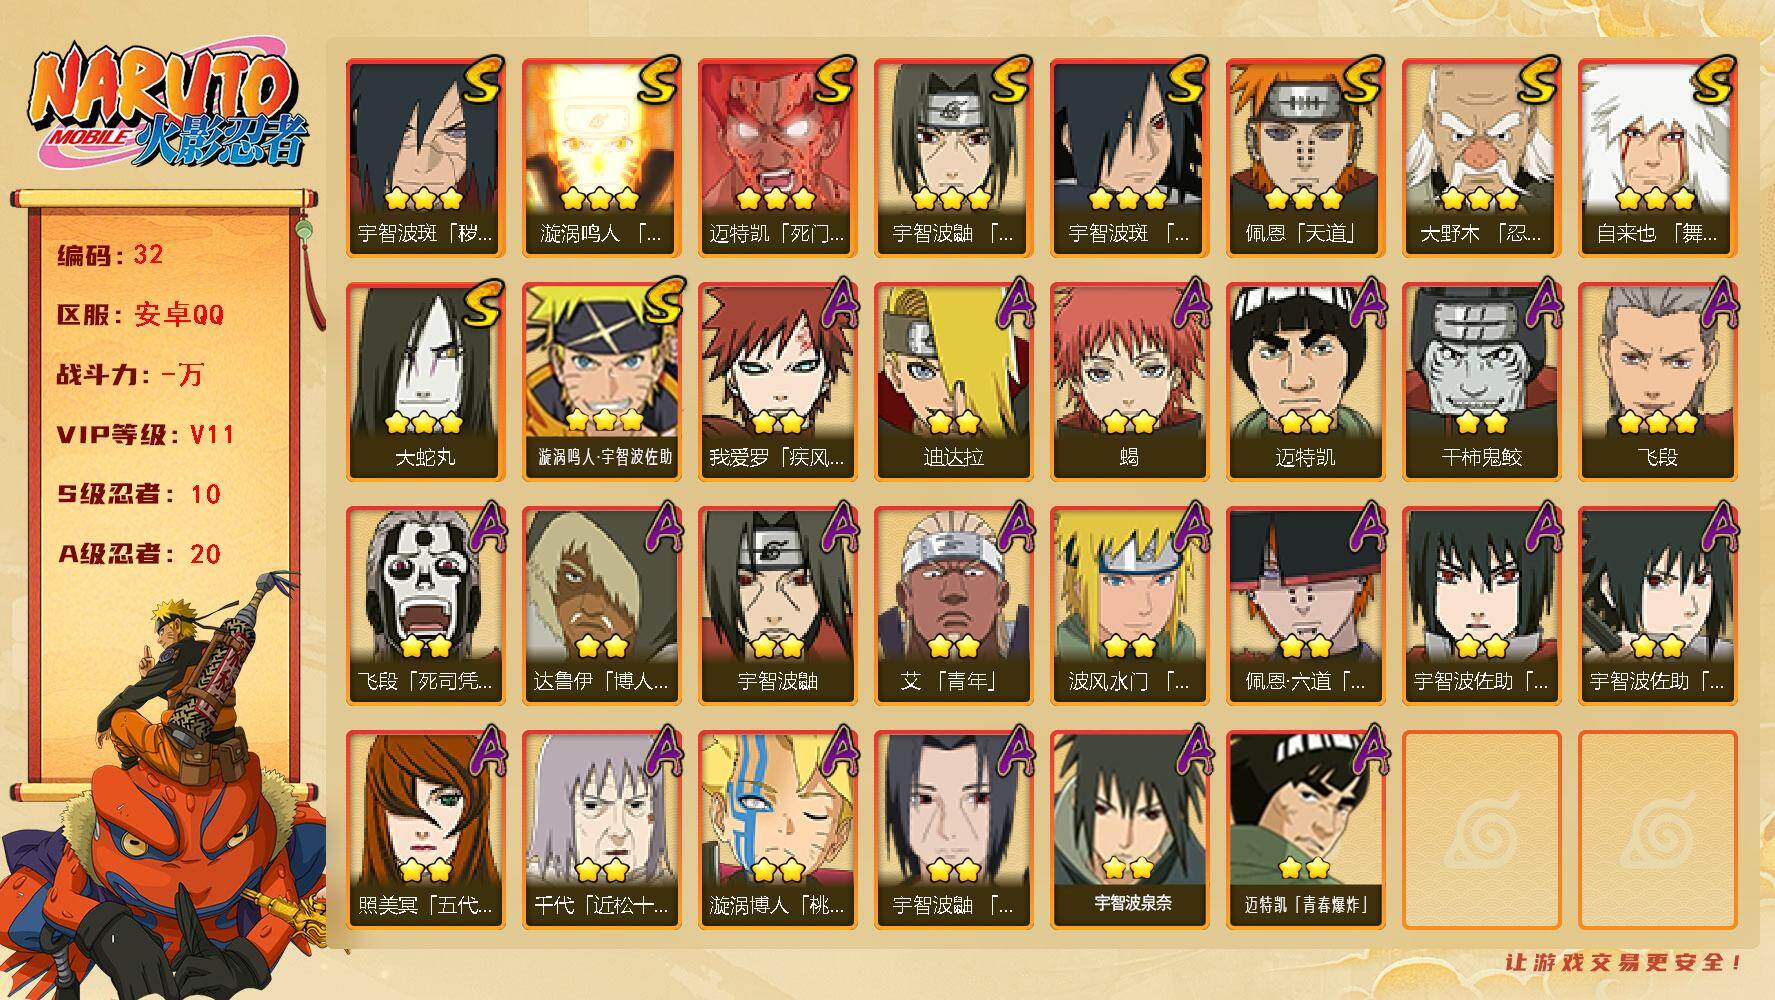Click the VIP等级 V11 info line
The width and height of the screenshot is (1775, 1000).
pos(146,434)
